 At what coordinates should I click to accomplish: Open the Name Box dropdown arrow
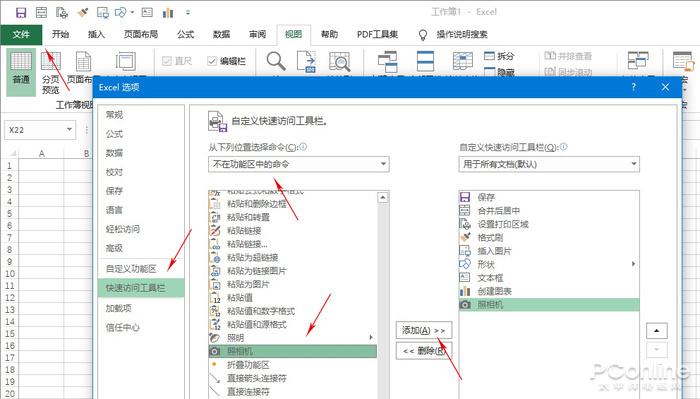click(69, 130)
